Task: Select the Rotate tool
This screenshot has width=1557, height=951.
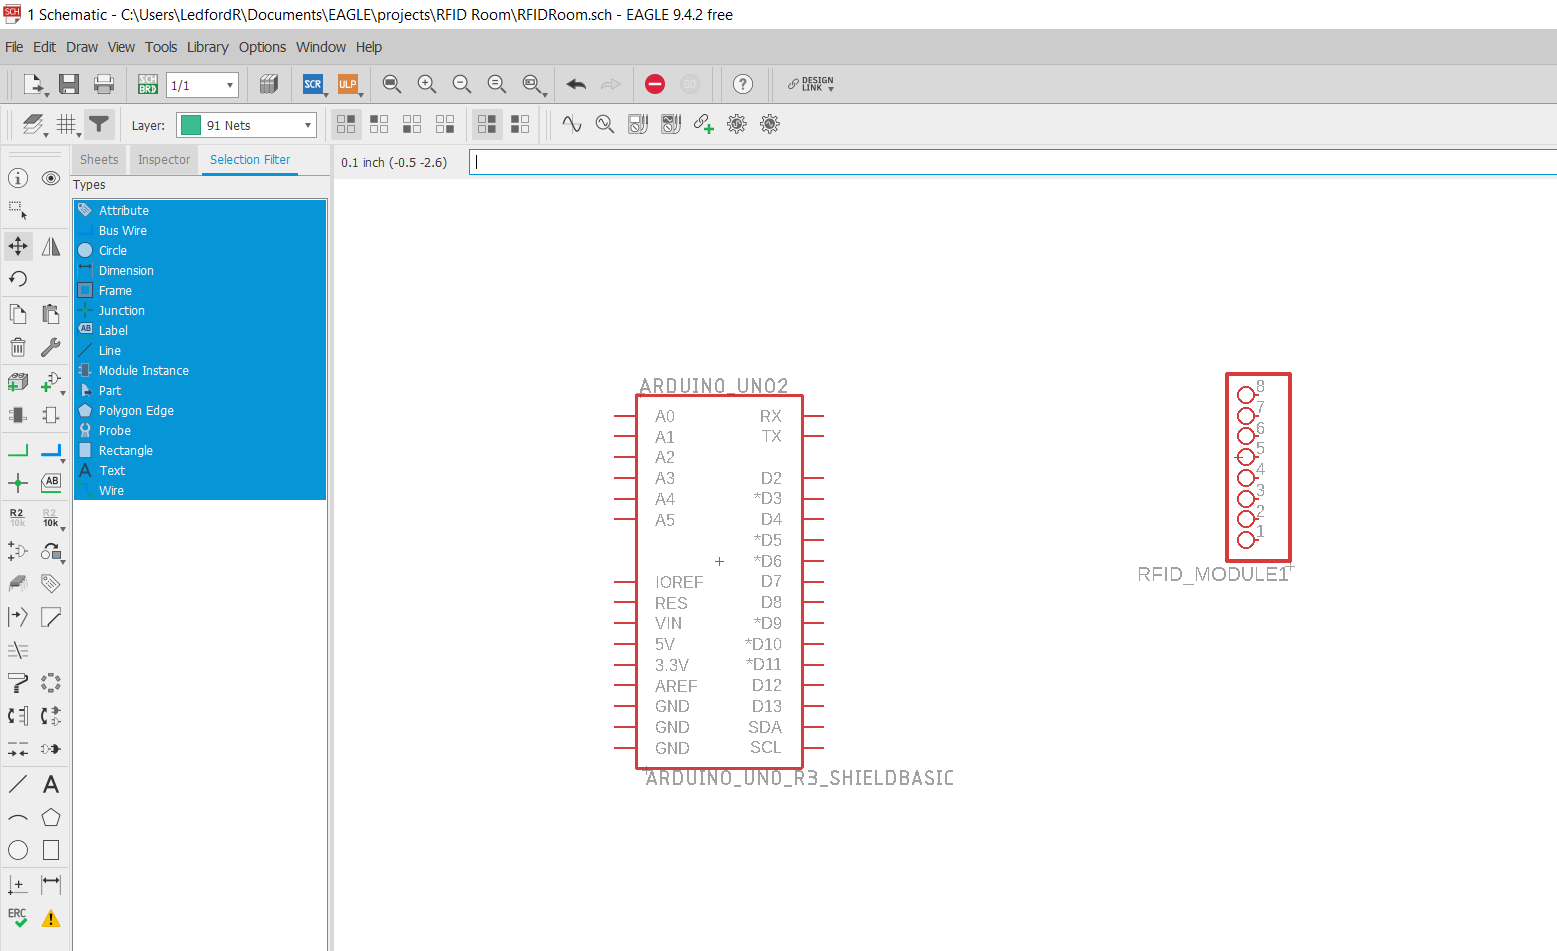Action: tap(18, 279)
